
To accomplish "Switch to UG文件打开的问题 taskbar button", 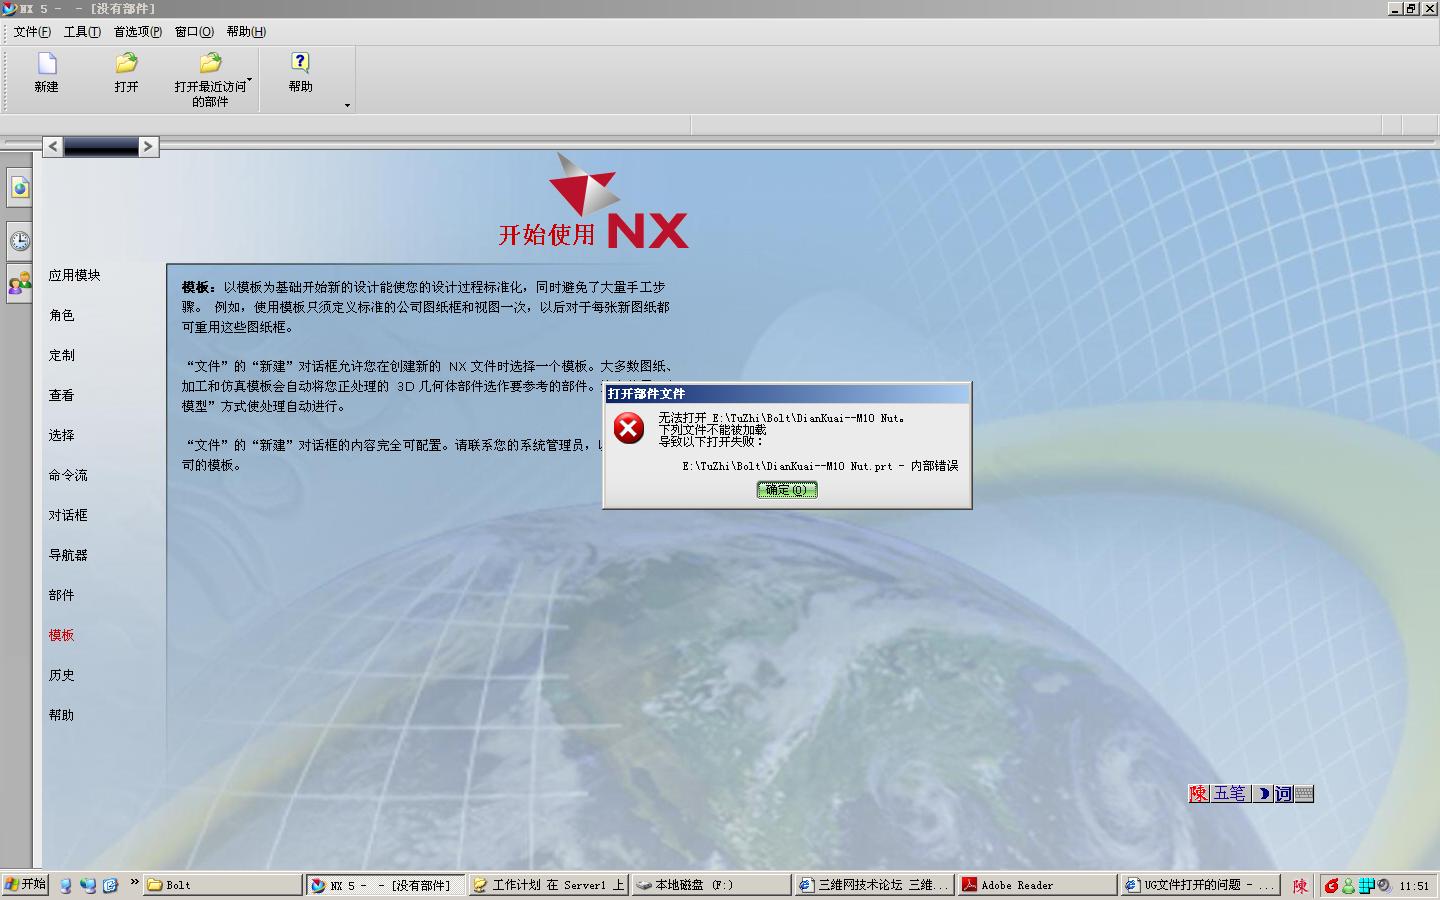I will point(1200,885).
